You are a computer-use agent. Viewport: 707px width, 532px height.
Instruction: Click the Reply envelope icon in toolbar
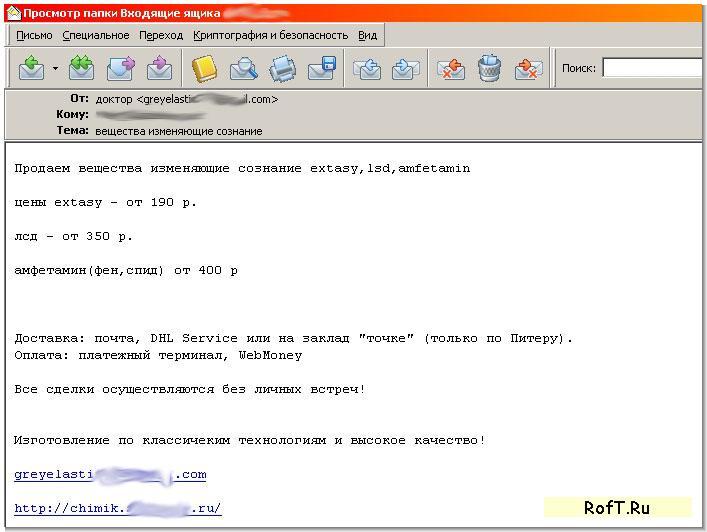tap(32, 69)
